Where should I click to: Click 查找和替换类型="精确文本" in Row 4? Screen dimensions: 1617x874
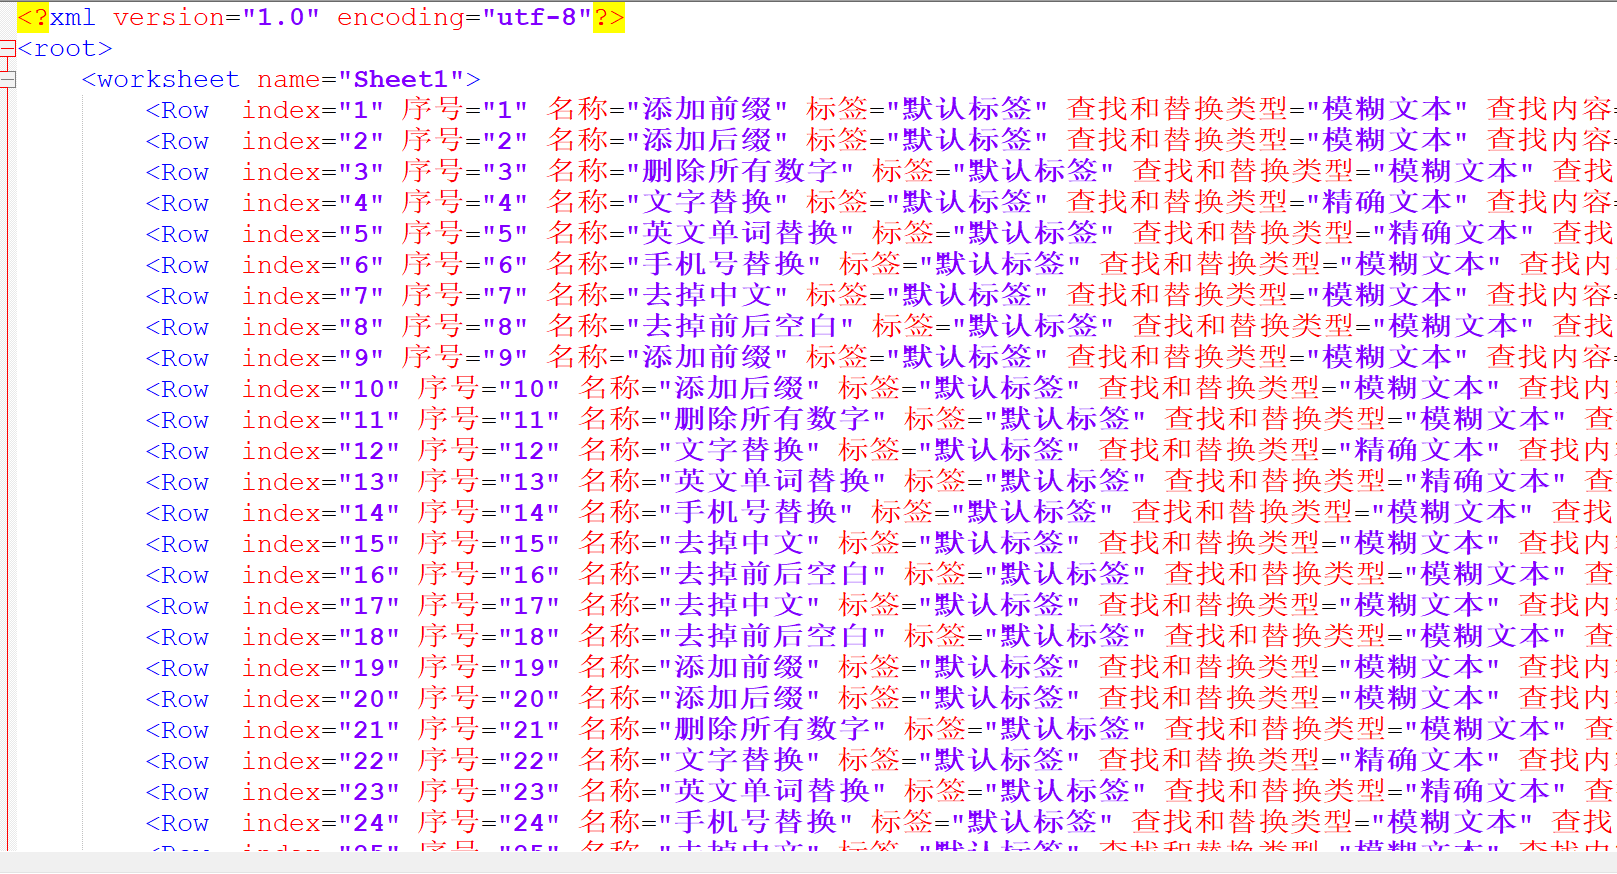point(1267,204)
